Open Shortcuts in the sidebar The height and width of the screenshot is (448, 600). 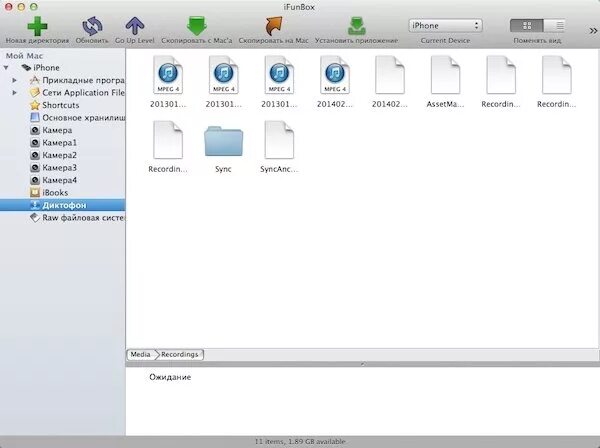coord(55,105)
